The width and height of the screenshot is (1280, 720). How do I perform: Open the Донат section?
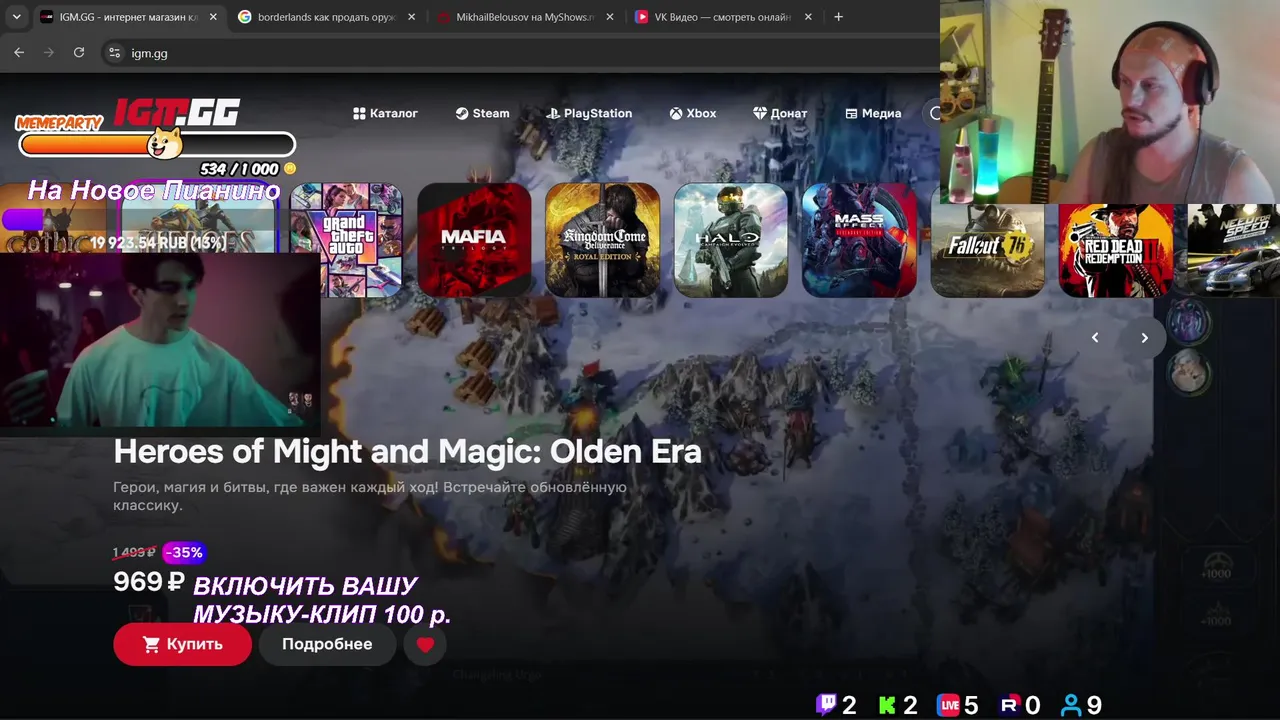point(780,113)
